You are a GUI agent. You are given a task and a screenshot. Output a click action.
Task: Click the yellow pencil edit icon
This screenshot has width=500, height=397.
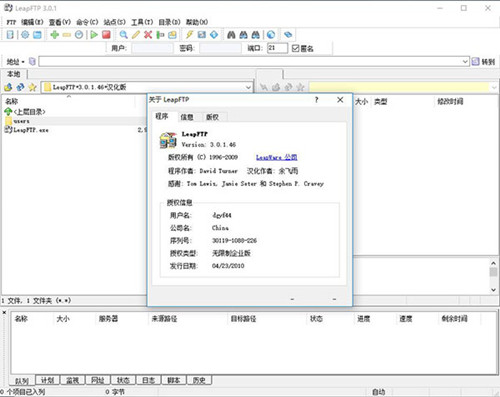pyautogui.click(x=136, y=35)
